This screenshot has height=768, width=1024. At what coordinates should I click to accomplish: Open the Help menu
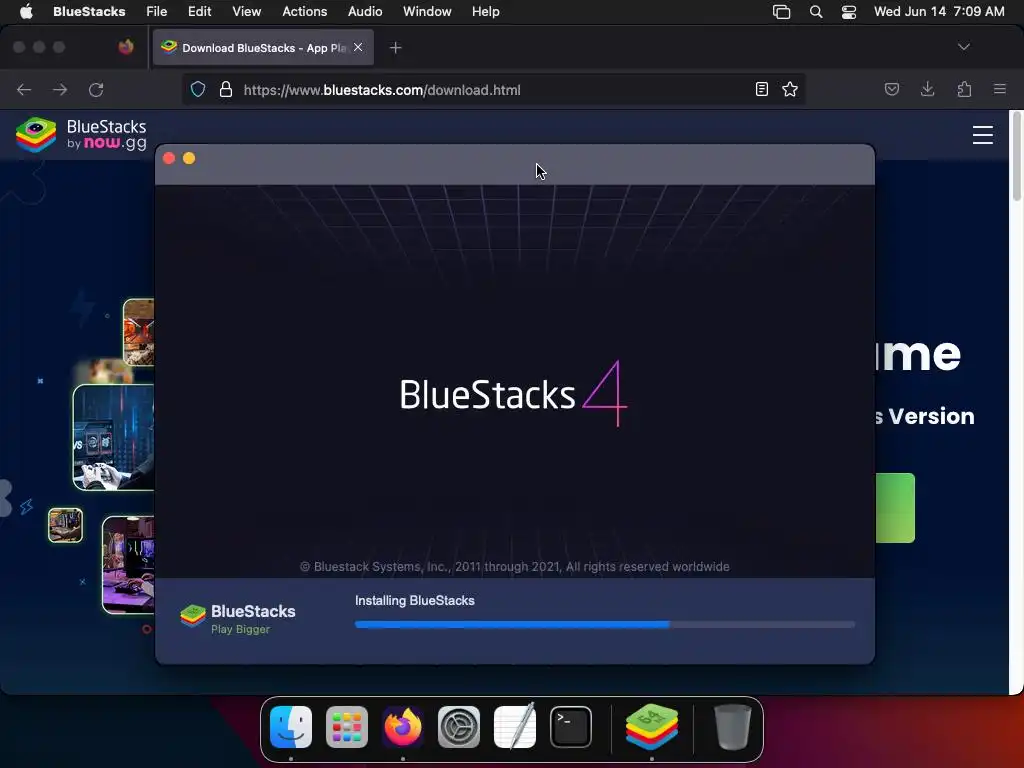tap(485, 11)
